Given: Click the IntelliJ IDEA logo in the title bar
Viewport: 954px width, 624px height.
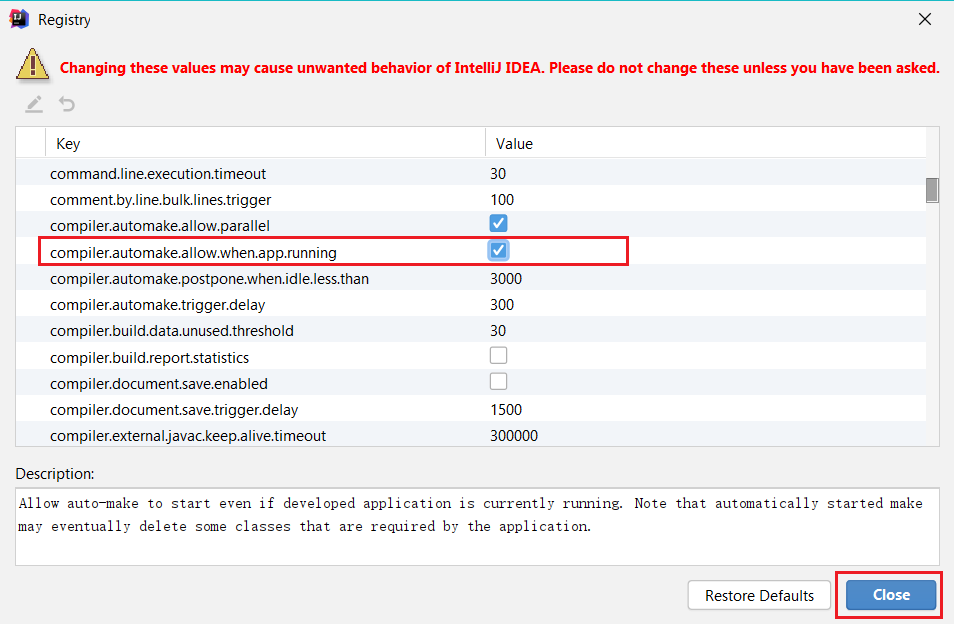Looking at the screenshot, I should (19, 19).
